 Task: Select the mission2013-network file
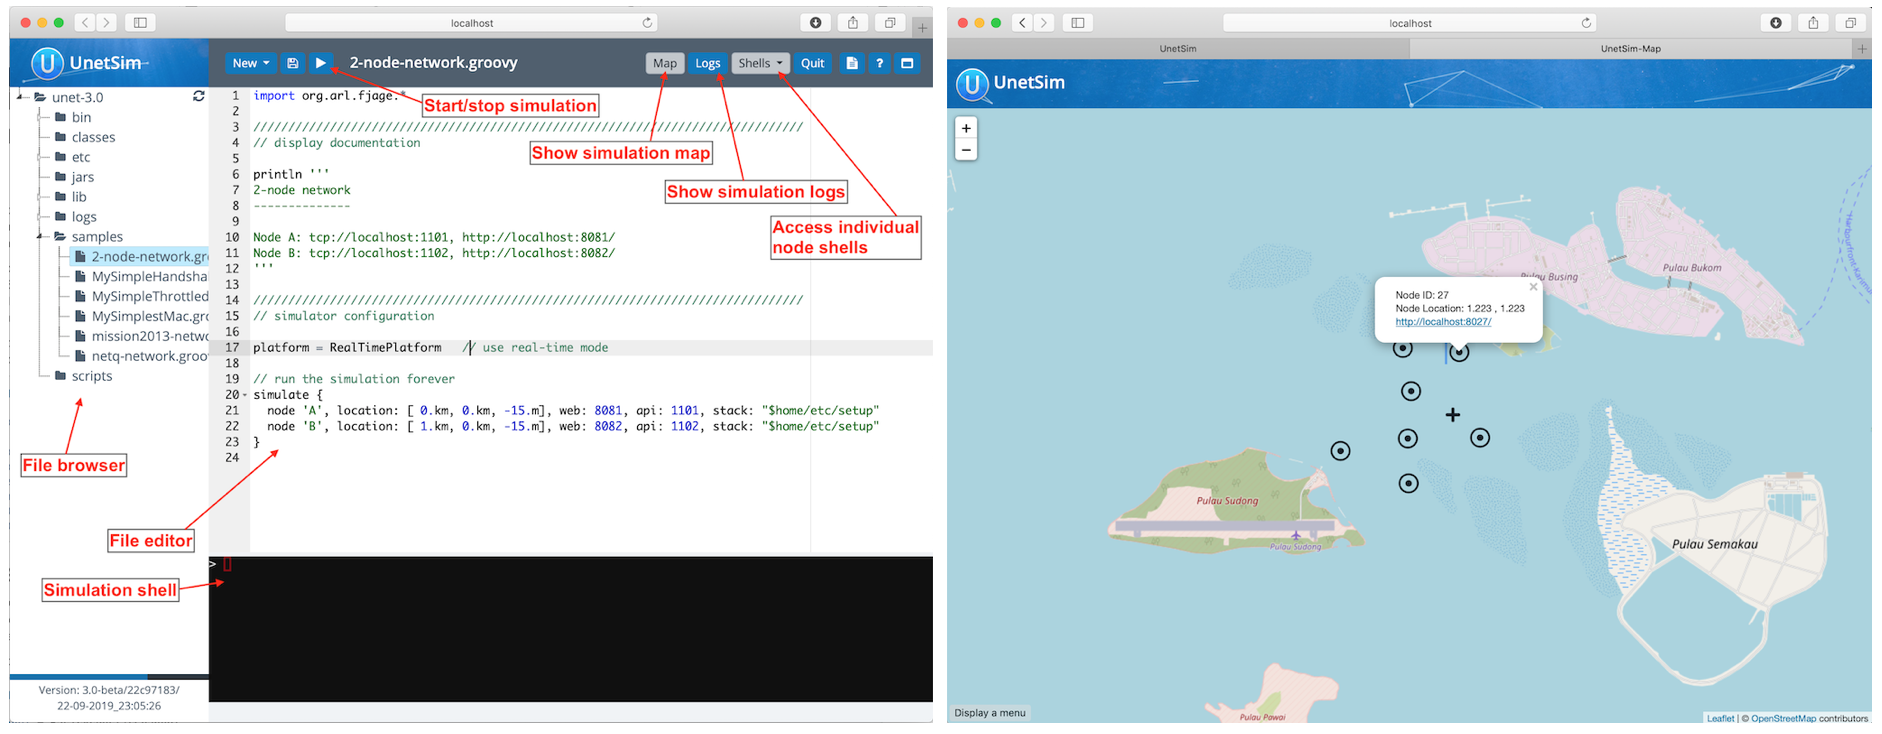pos(141,336)
